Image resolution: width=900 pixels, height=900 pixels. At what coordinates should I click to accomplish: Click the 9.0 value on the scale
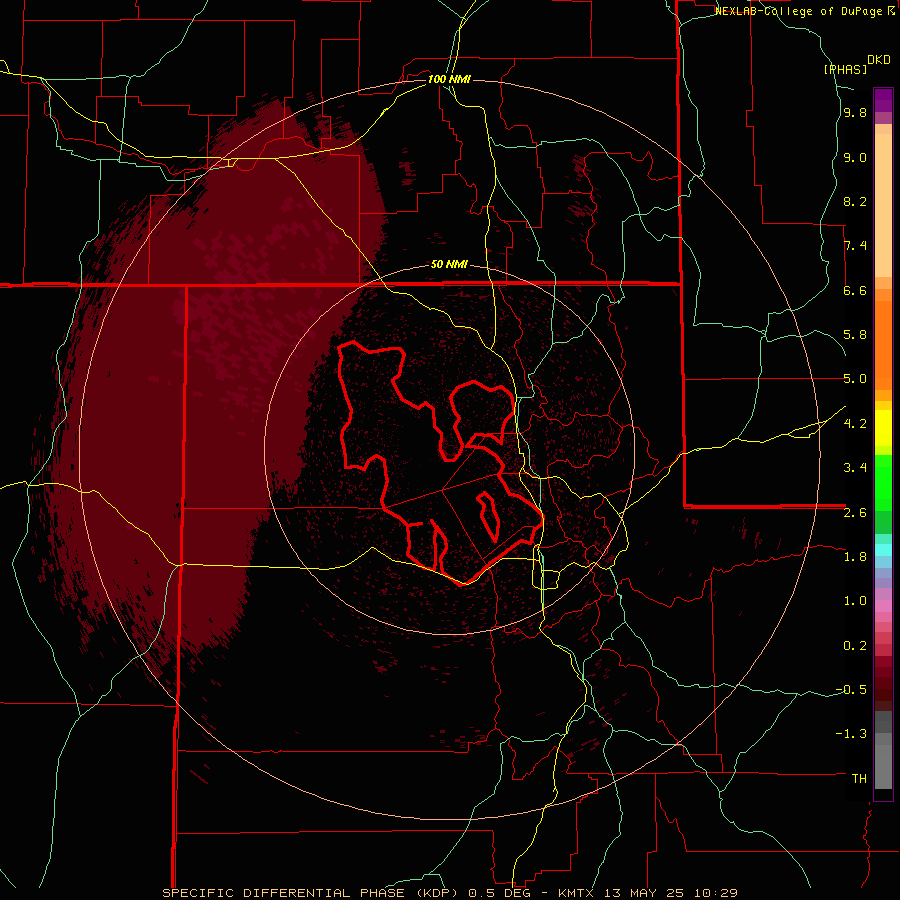coord(855,158)
